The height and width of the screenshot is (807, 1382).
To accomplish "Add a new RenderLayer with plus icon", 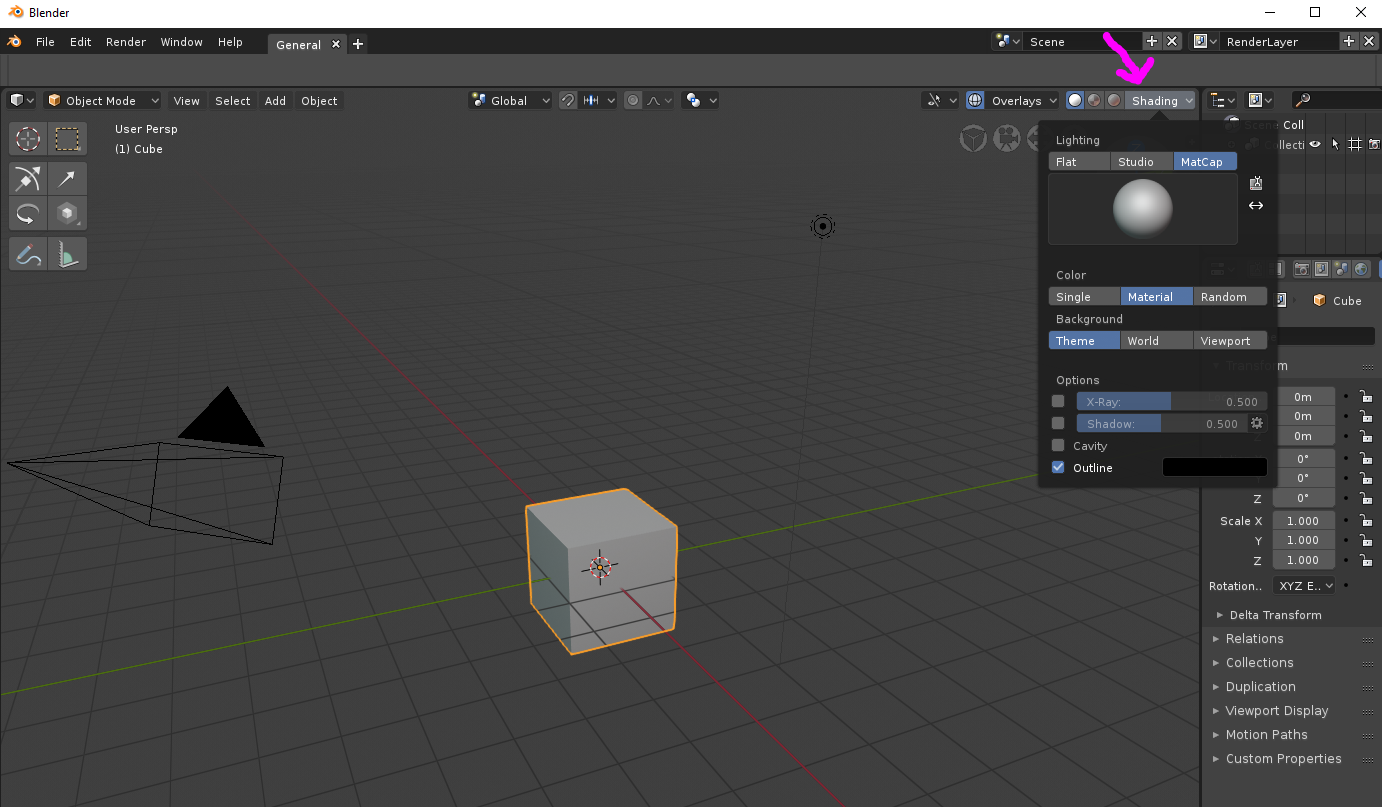I will click(x=1348, y=41).
